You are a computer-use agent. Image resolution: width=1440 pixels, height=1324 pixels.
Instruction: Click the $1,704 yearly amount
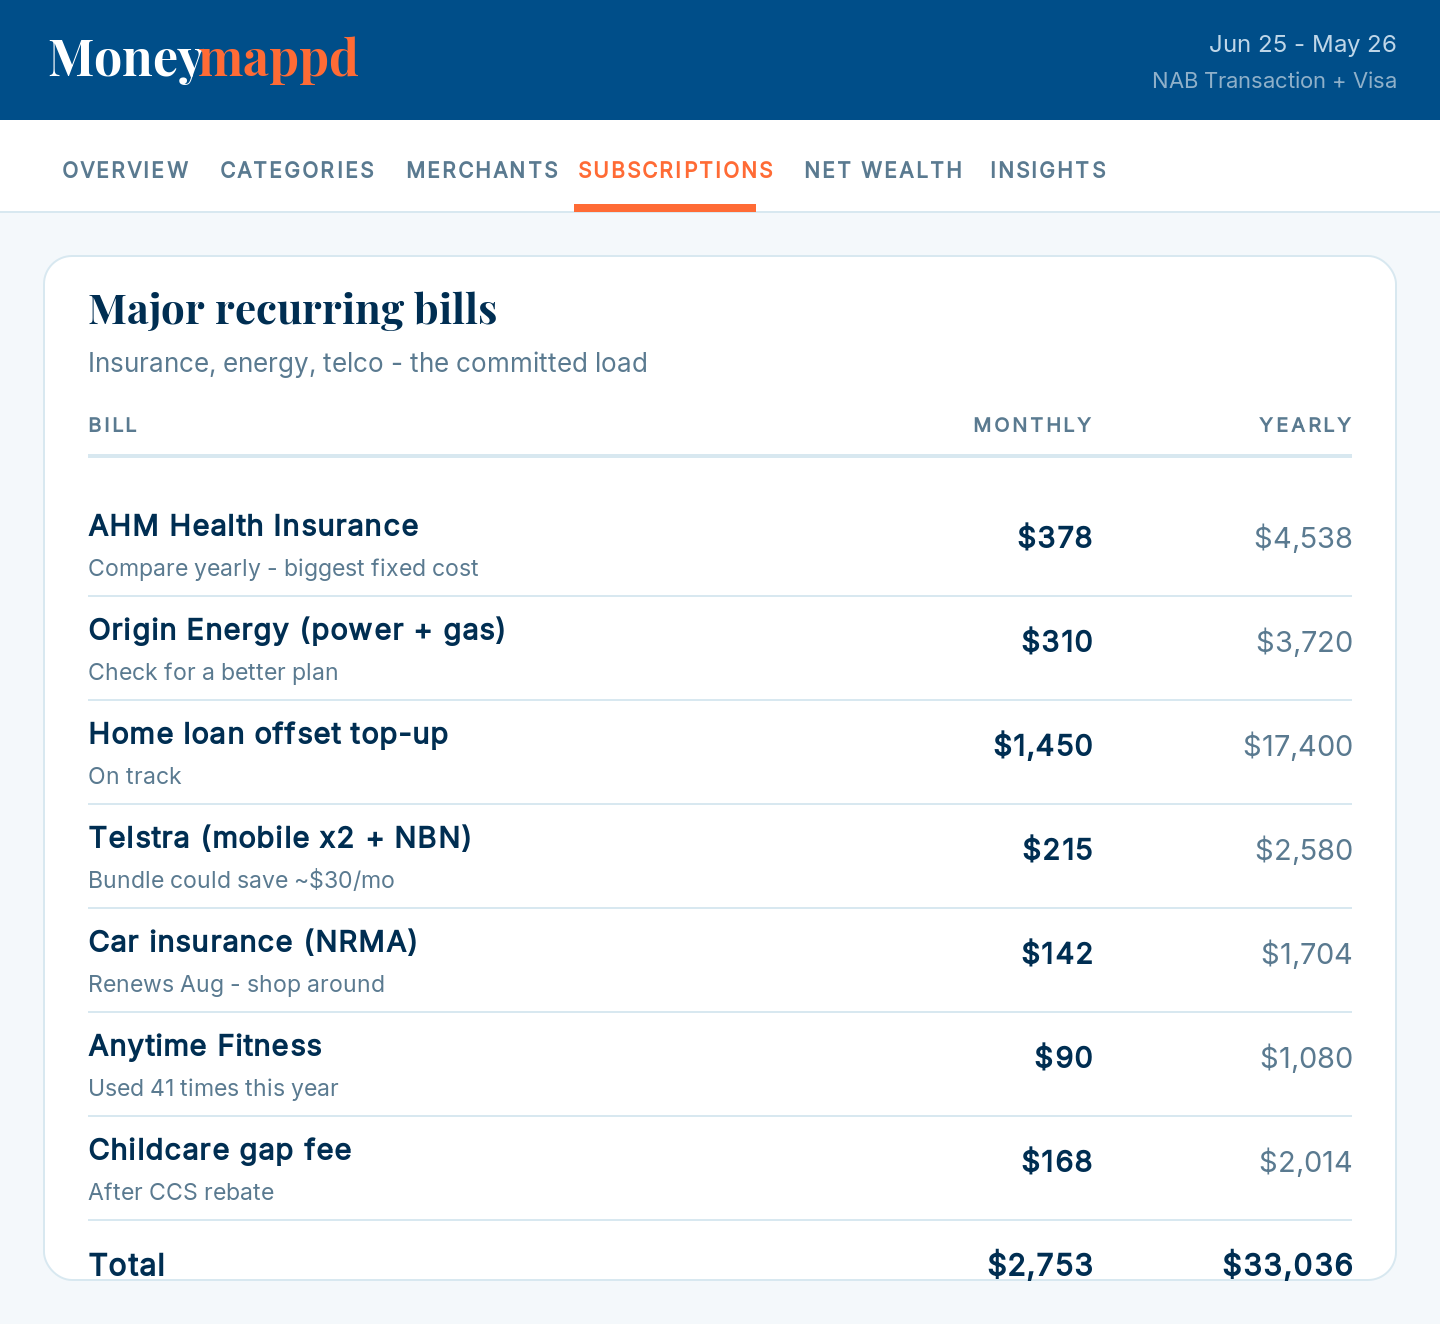1306,954
